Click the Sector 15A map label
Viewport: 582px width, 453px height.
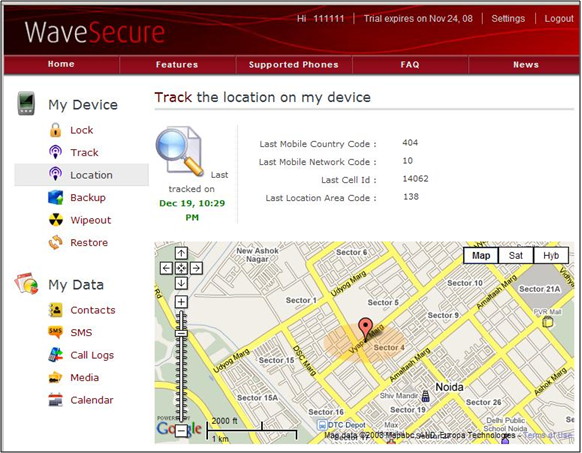pyautogui.click(x=257, y=398)
